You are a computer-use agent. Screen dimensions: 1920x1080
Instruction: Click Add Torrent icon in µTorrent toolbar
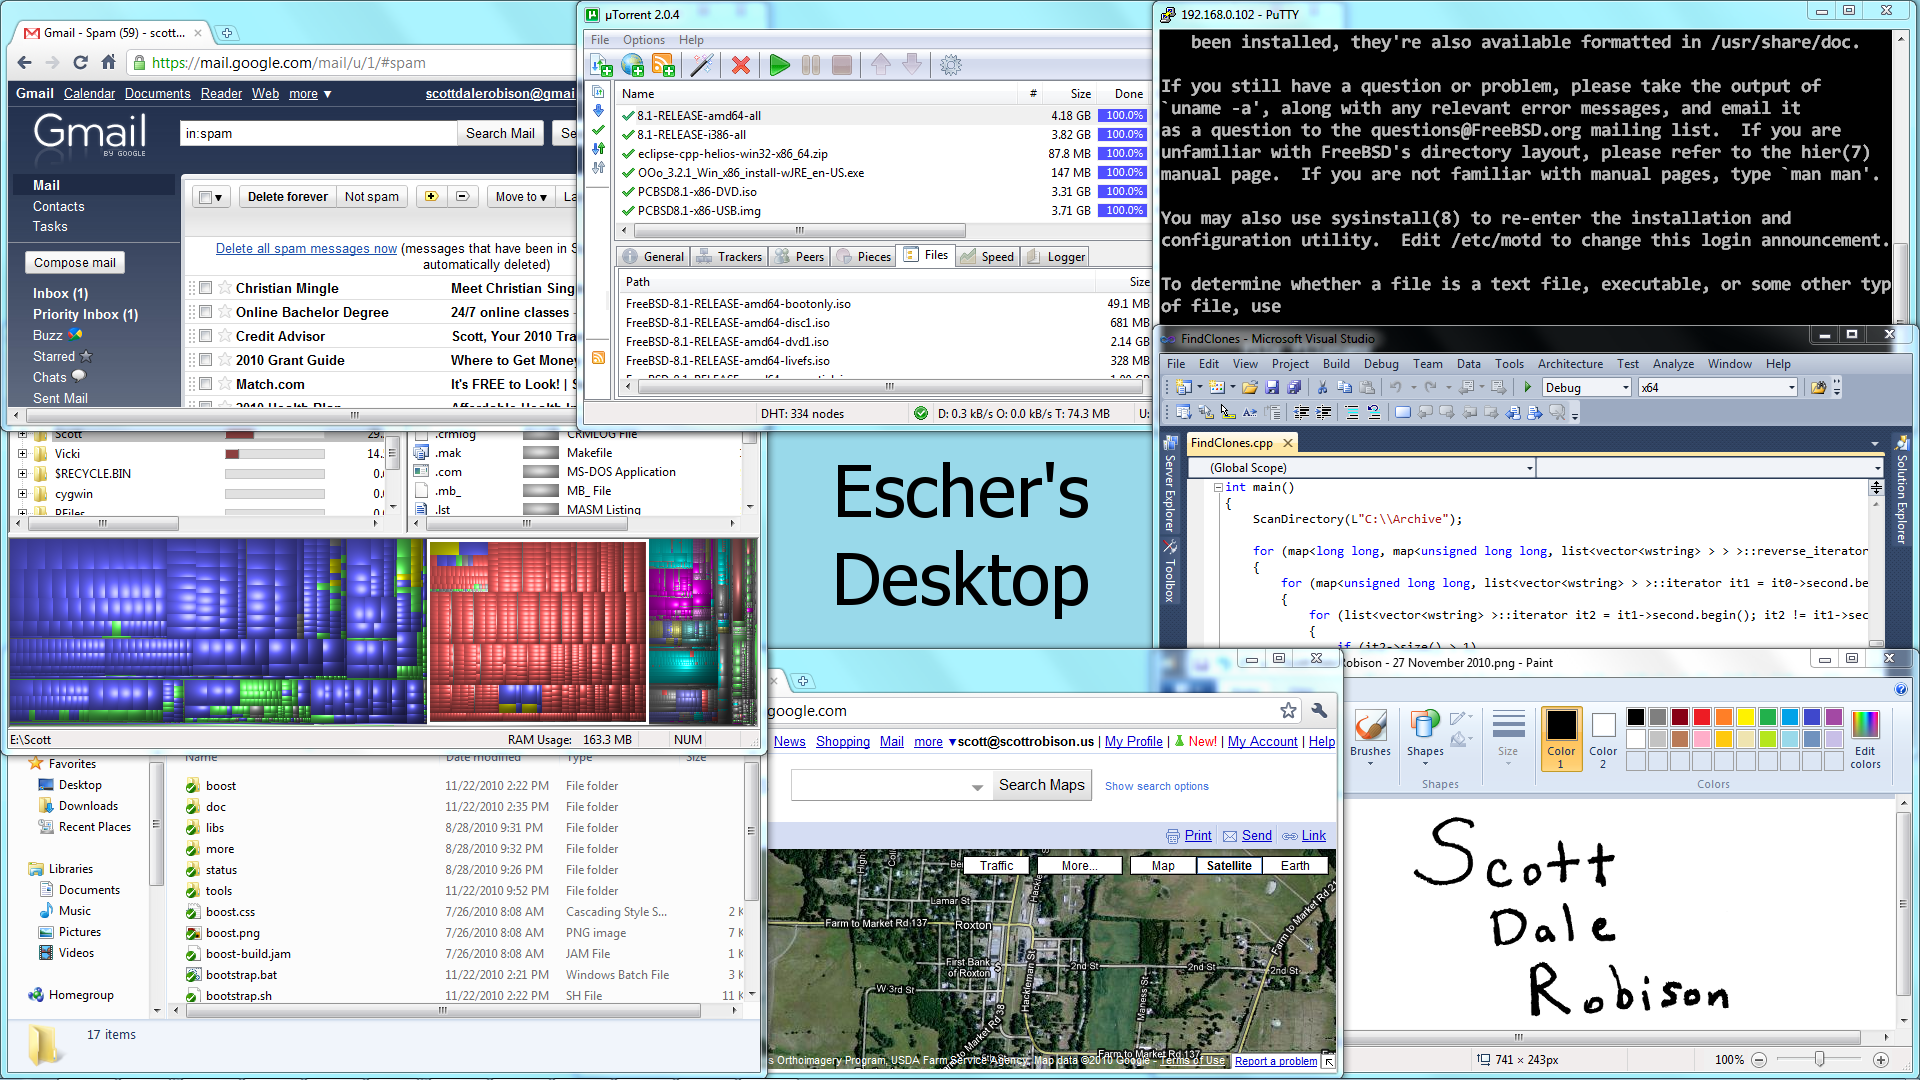click(x=602, y=66)
